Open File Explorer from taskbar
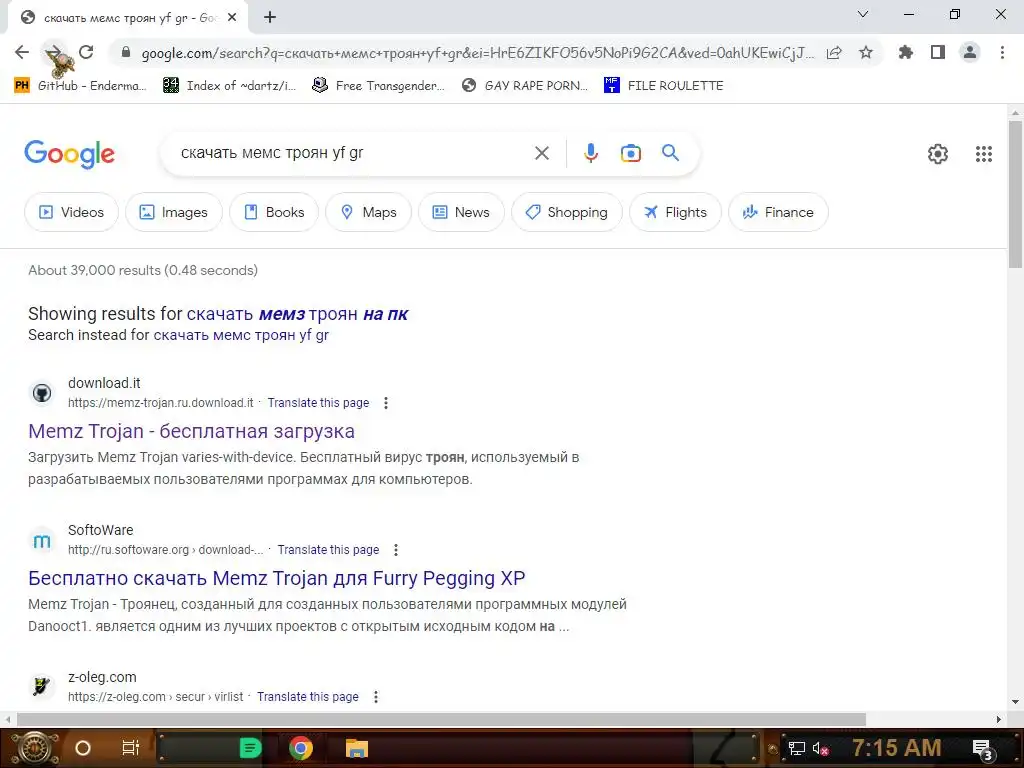The width and height of the screenshot is (1024, 768). coord(357,748)
